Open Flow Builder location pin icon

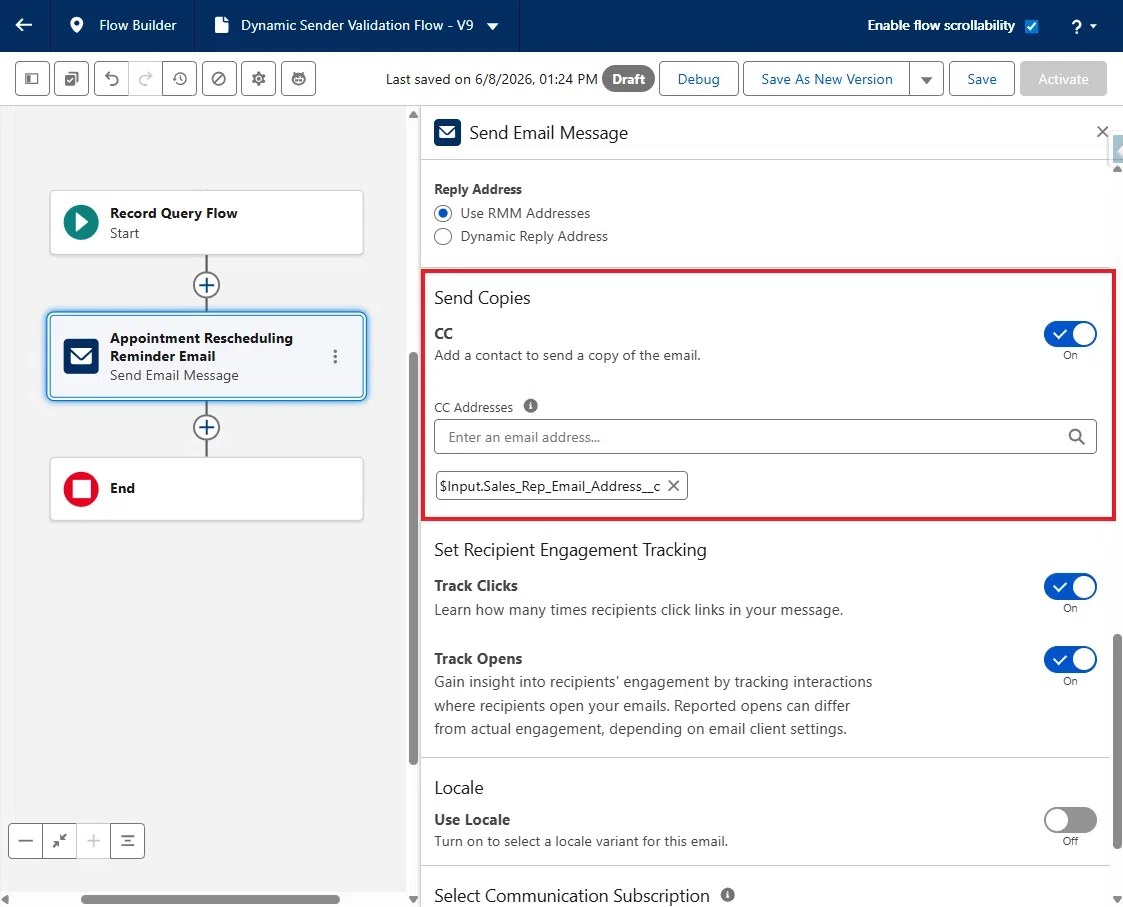tap(76, 25)
